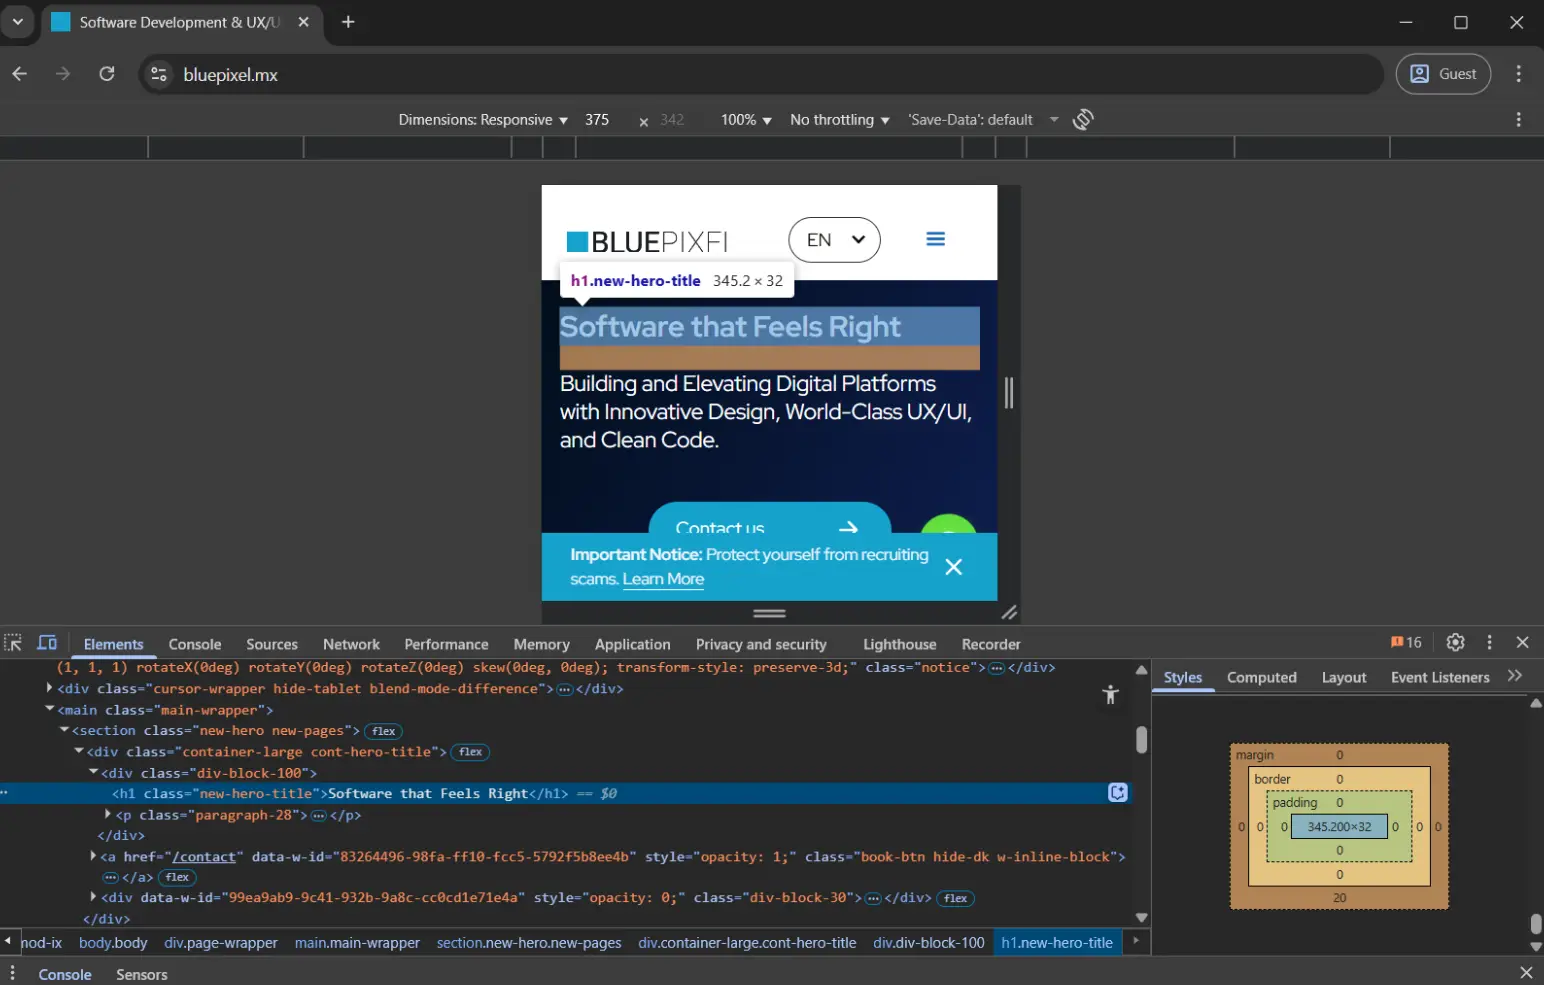Open a new browser tab
The image size is (1544, 985).
tap(348, 22)
